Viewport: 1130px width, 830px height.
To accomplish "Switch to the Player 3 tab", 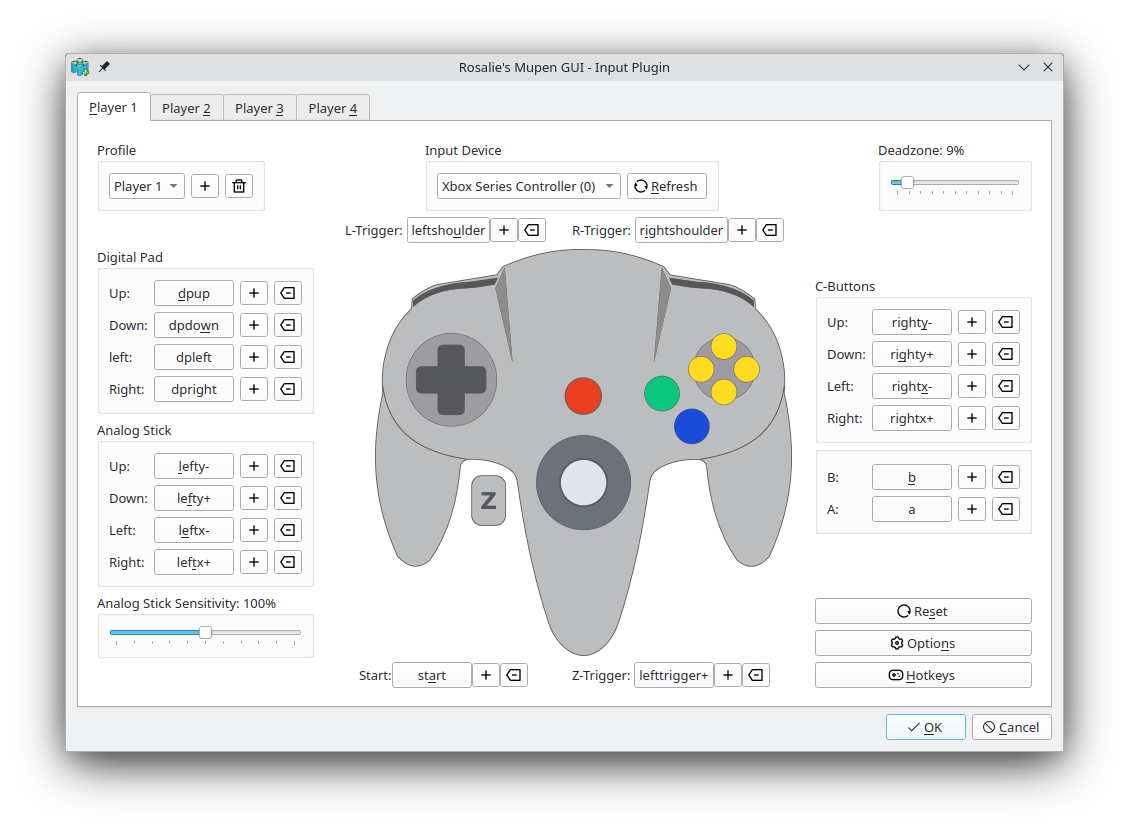I will tap(259, 108).
